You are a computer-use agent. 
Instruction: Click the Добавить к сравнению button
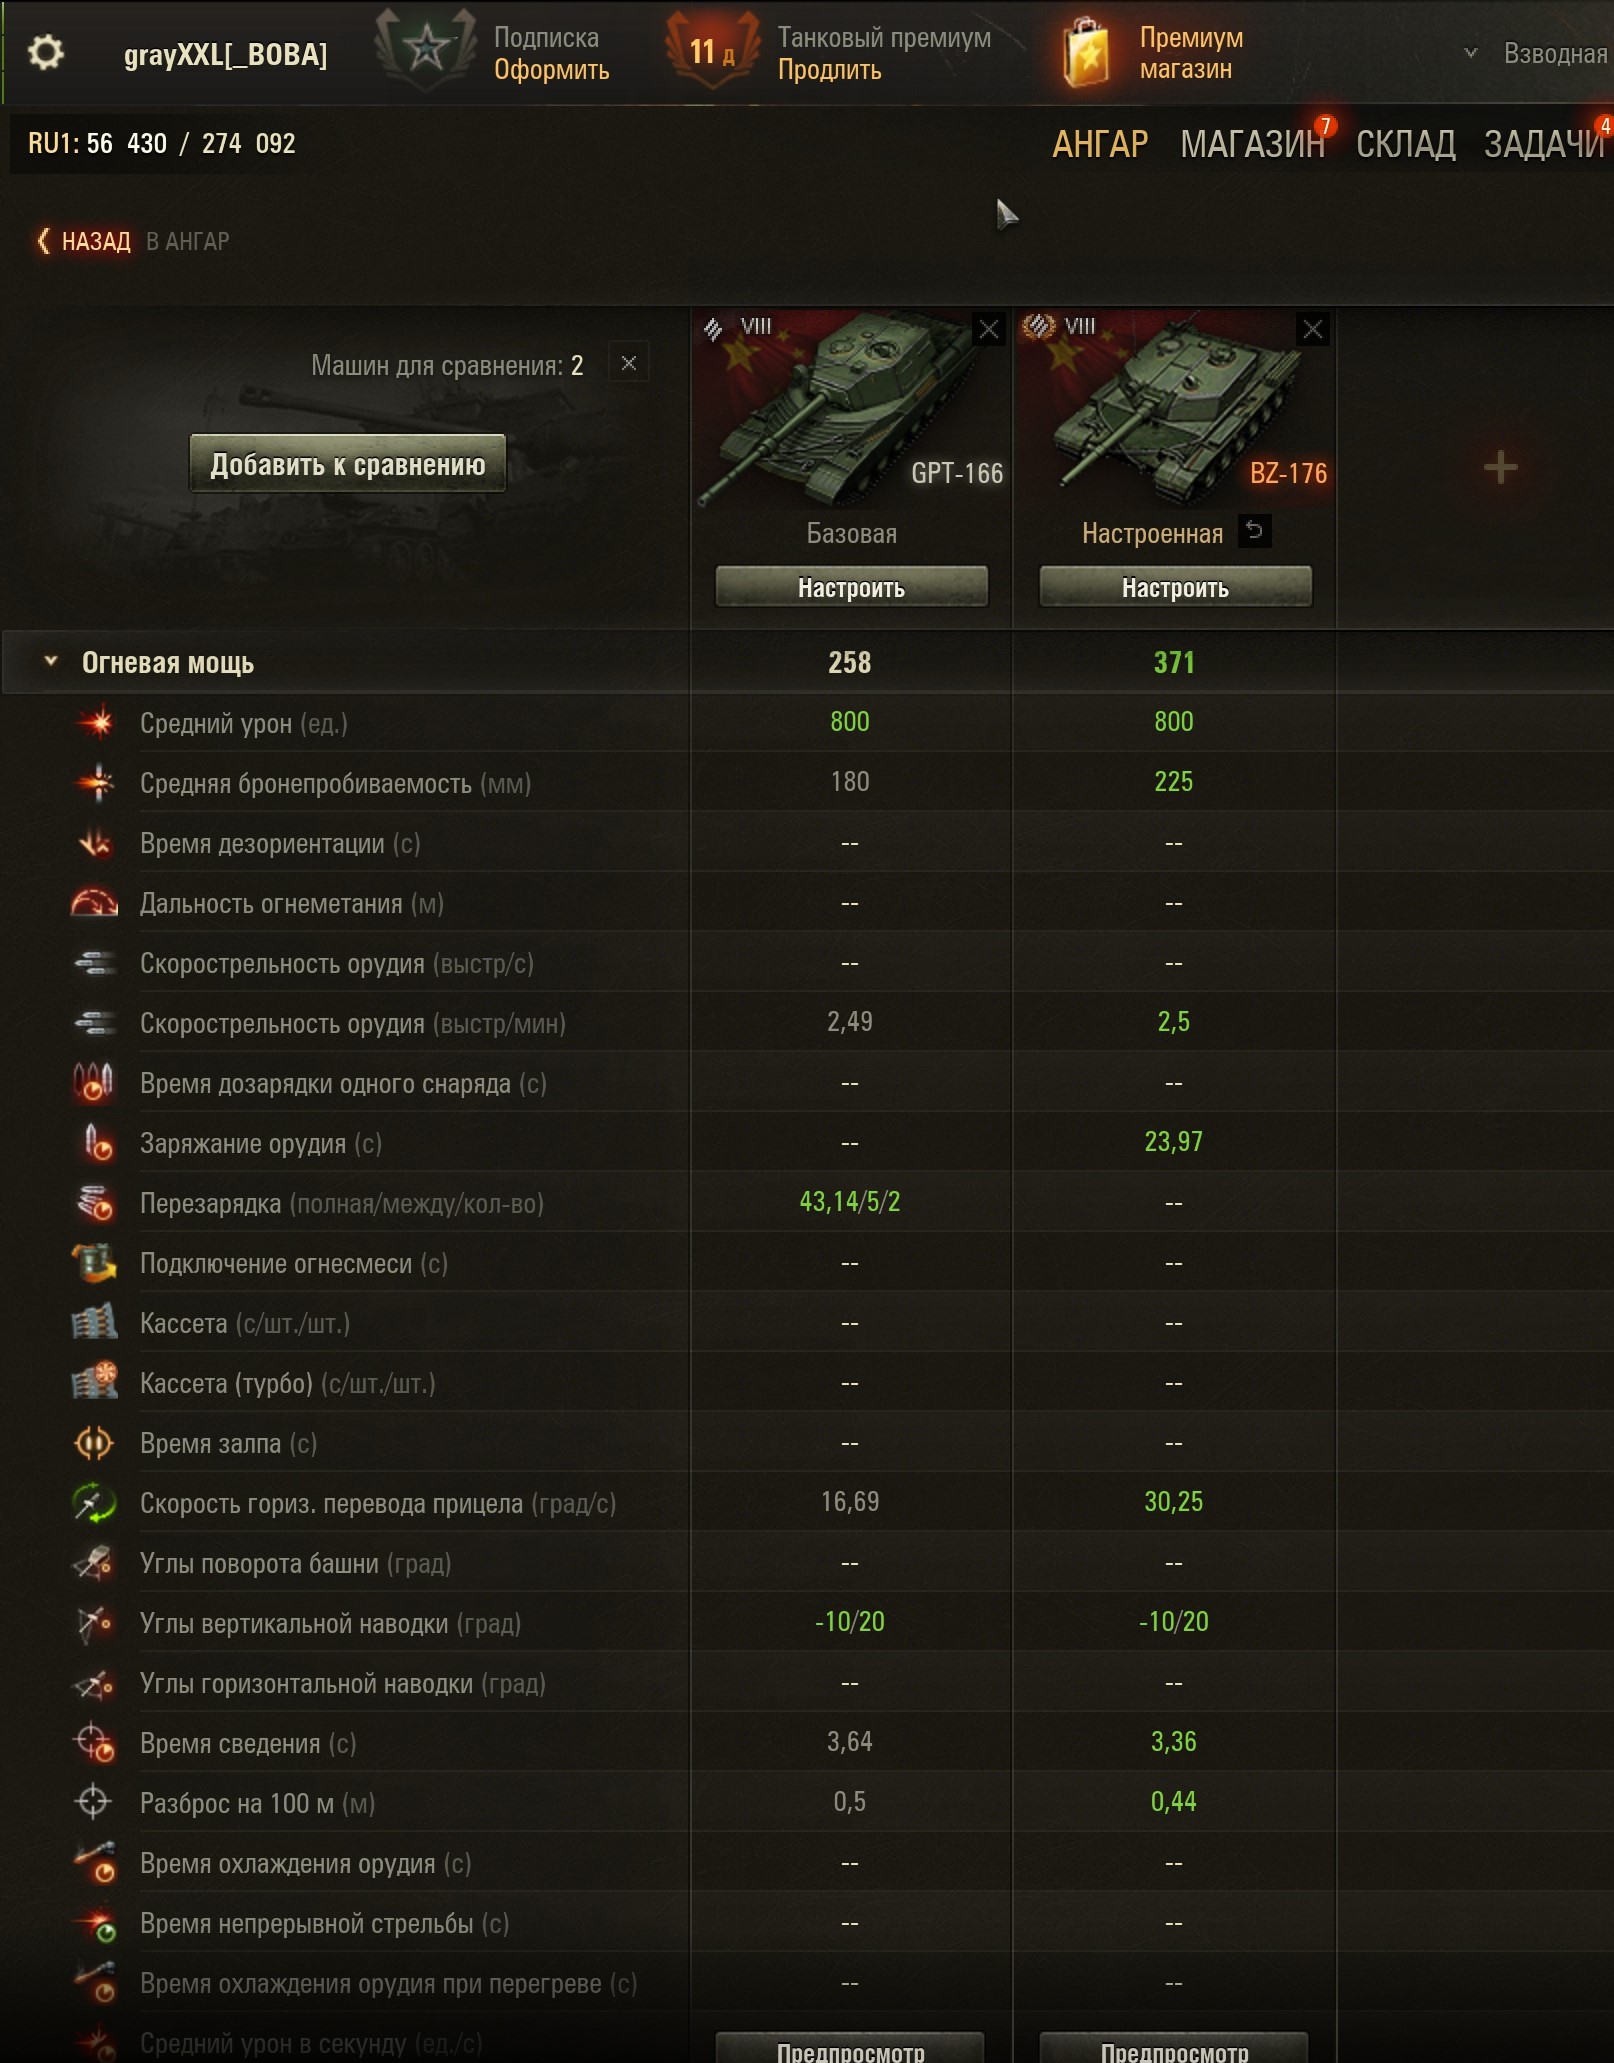pos(348,464)
